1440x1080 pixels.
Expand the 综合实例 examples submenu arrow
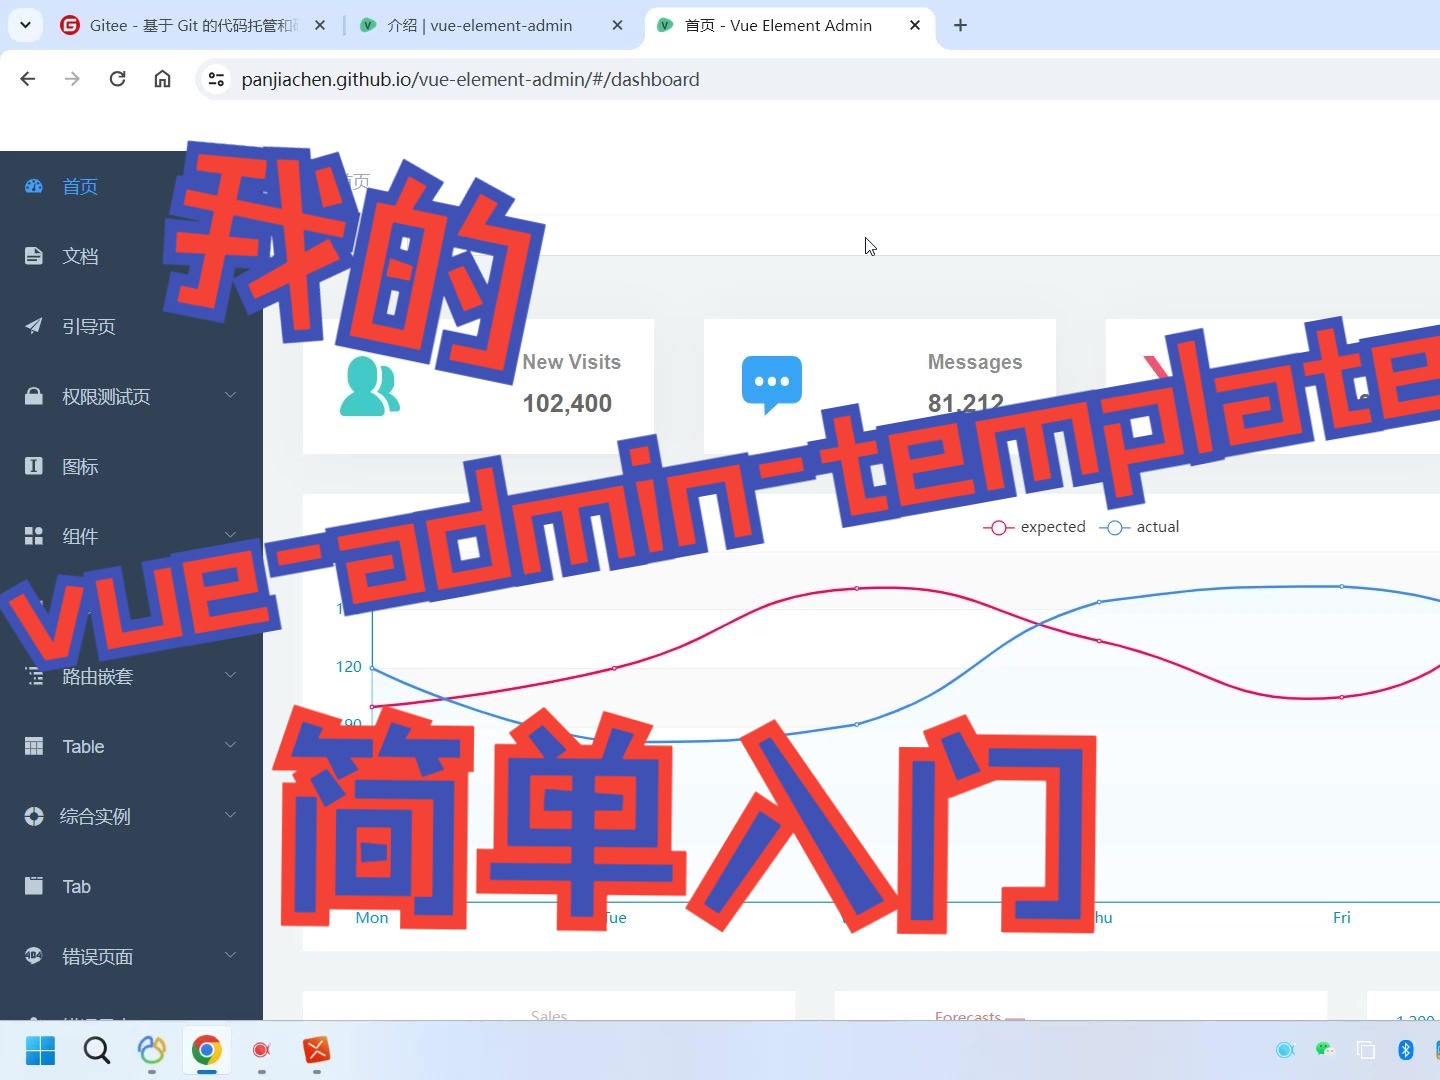[230, 816]
